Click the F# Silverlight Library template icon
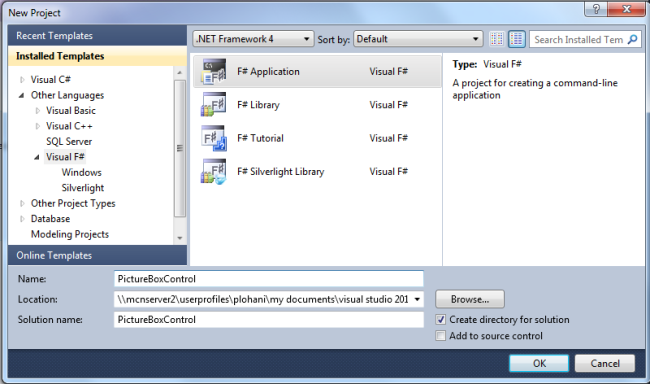The image size is (650, 384). (x=213, y=172)
